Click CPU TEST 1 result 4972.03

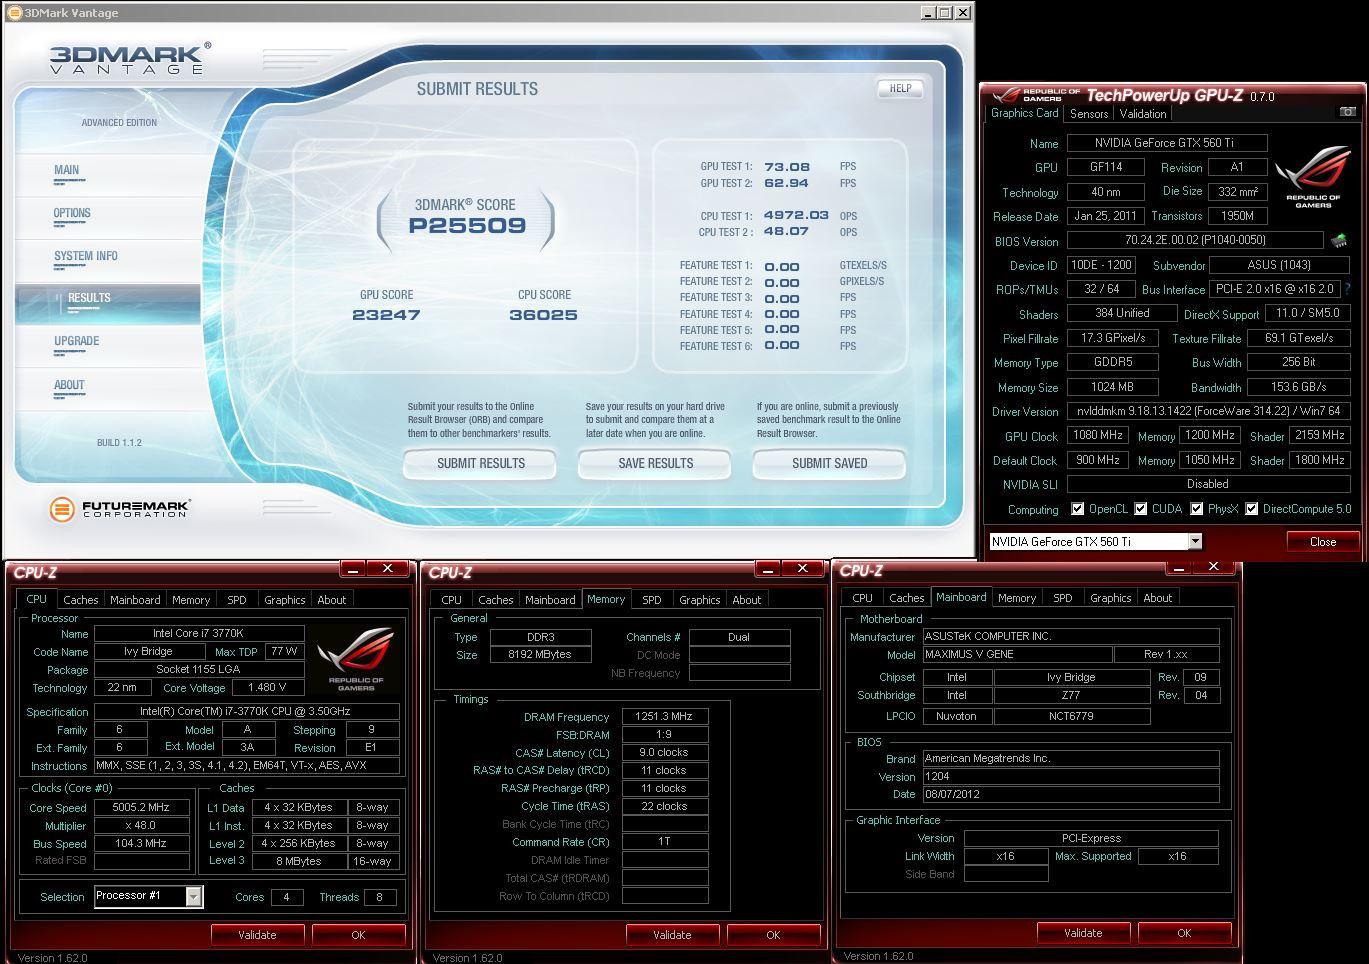point(796,215)
